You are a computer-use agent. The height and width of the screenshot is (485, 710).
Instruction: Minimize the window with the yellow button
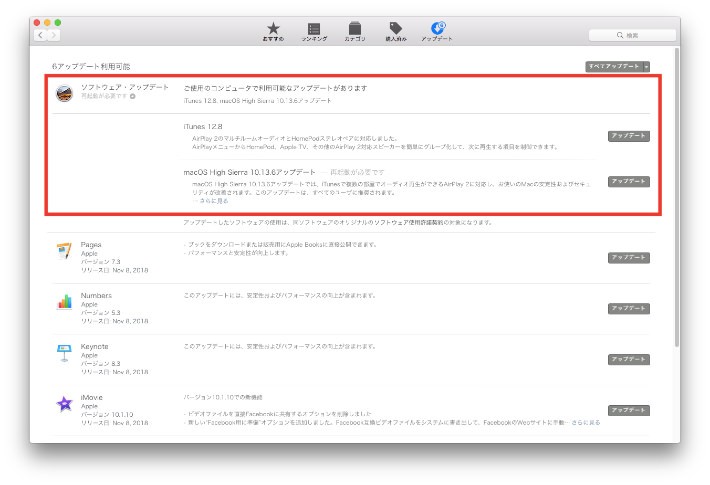coord(47,23)
